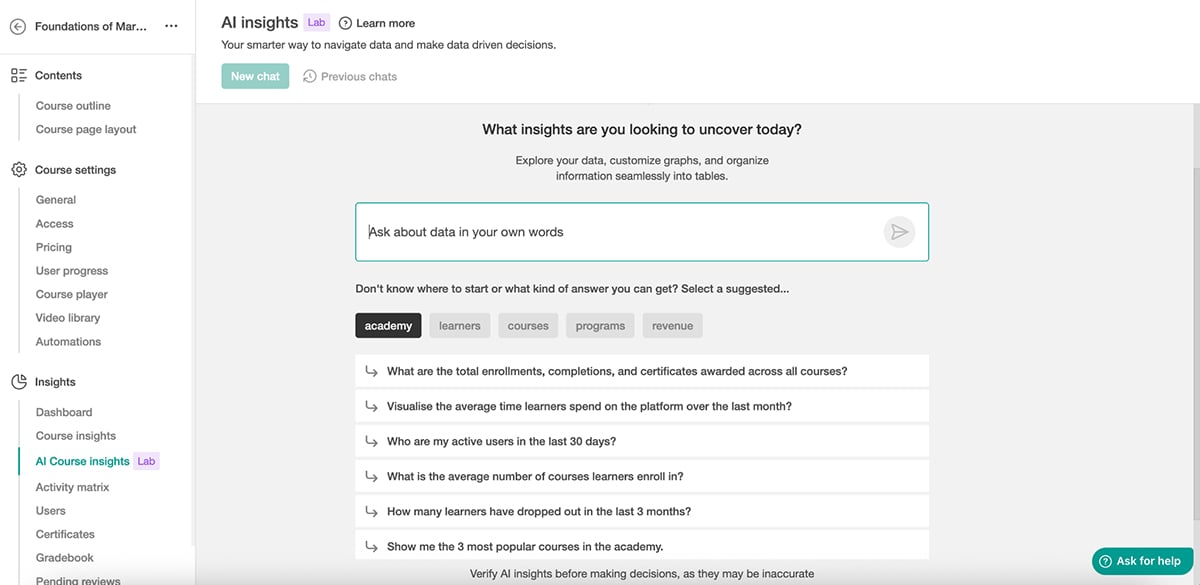Switch to the revenue category chip
This screenshot has height=585, width=1200.
point(672,325)
